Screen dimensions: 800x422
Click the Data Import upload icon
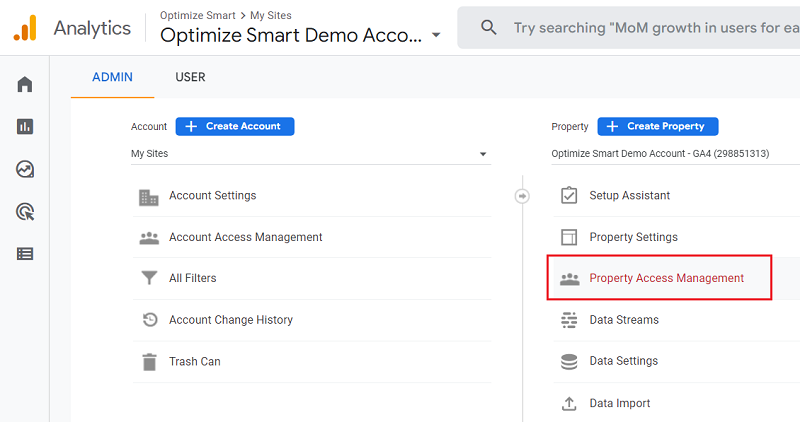point(569,404)
